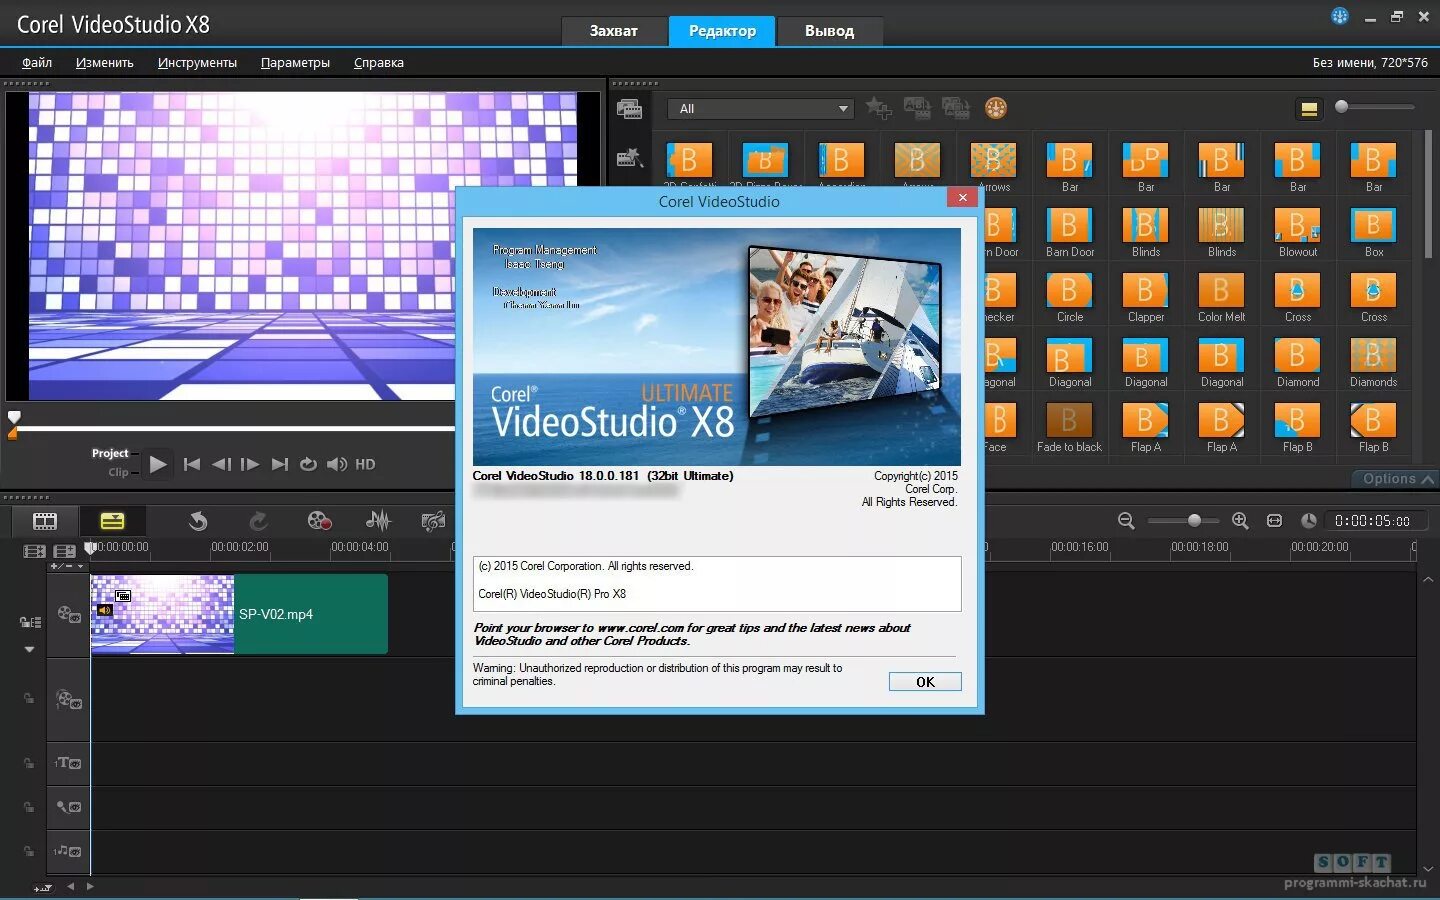The image size is (1440, 900).
Task: Click the Show All Visible Tracks icon
Action: pos(34,551)
